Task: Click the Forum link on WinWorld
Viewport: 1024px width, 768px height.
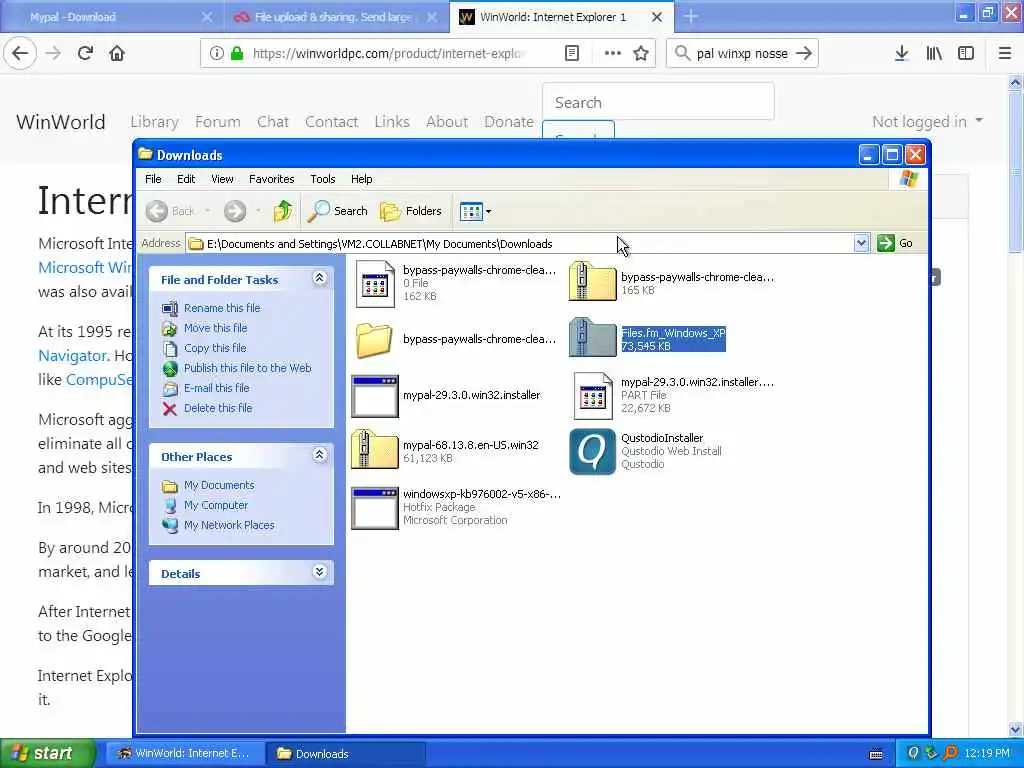Action: tap(217, 121)
